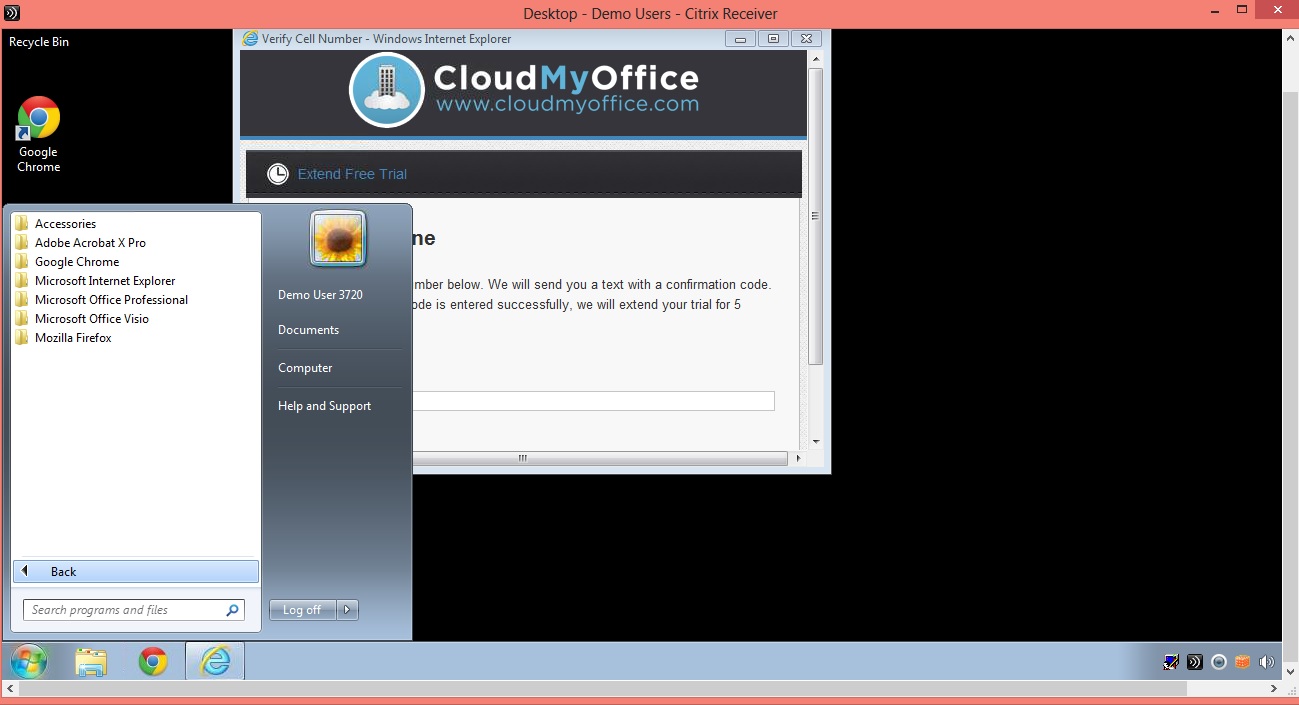
Task: Click the Citrix window scroll-down arrow
Action: [1290, 673]
